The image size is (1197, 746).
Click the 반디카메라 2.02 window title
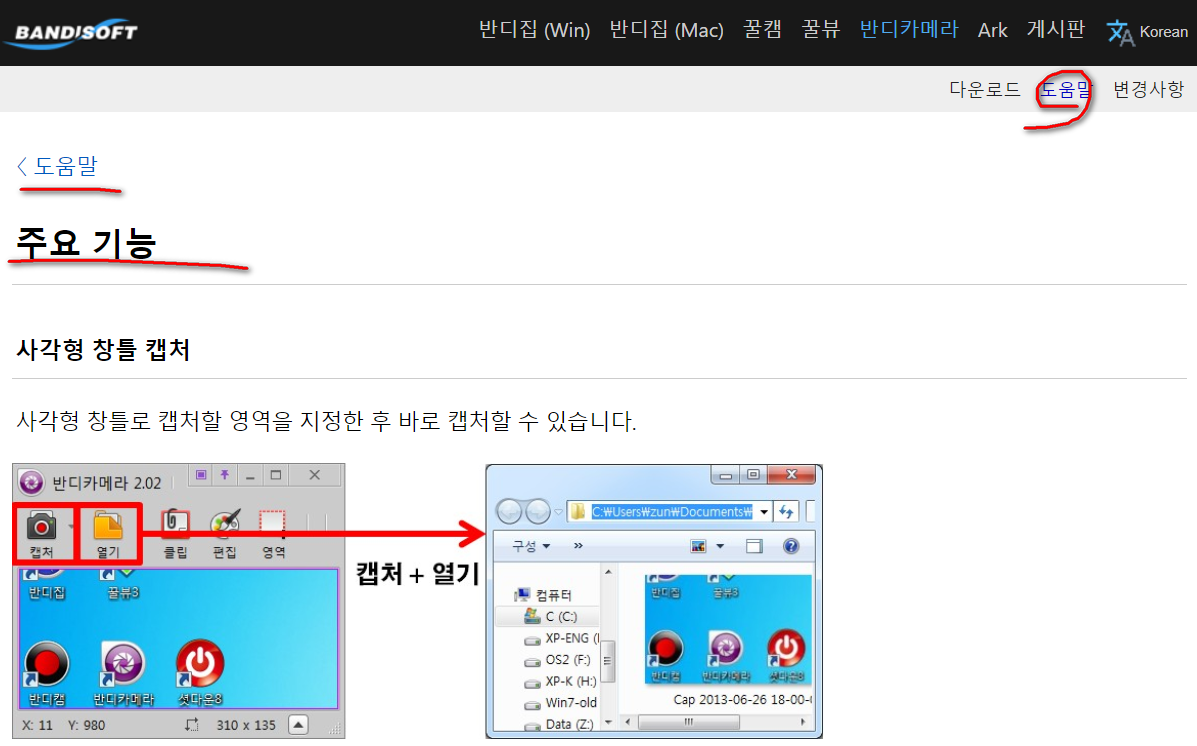click(107, 483)
